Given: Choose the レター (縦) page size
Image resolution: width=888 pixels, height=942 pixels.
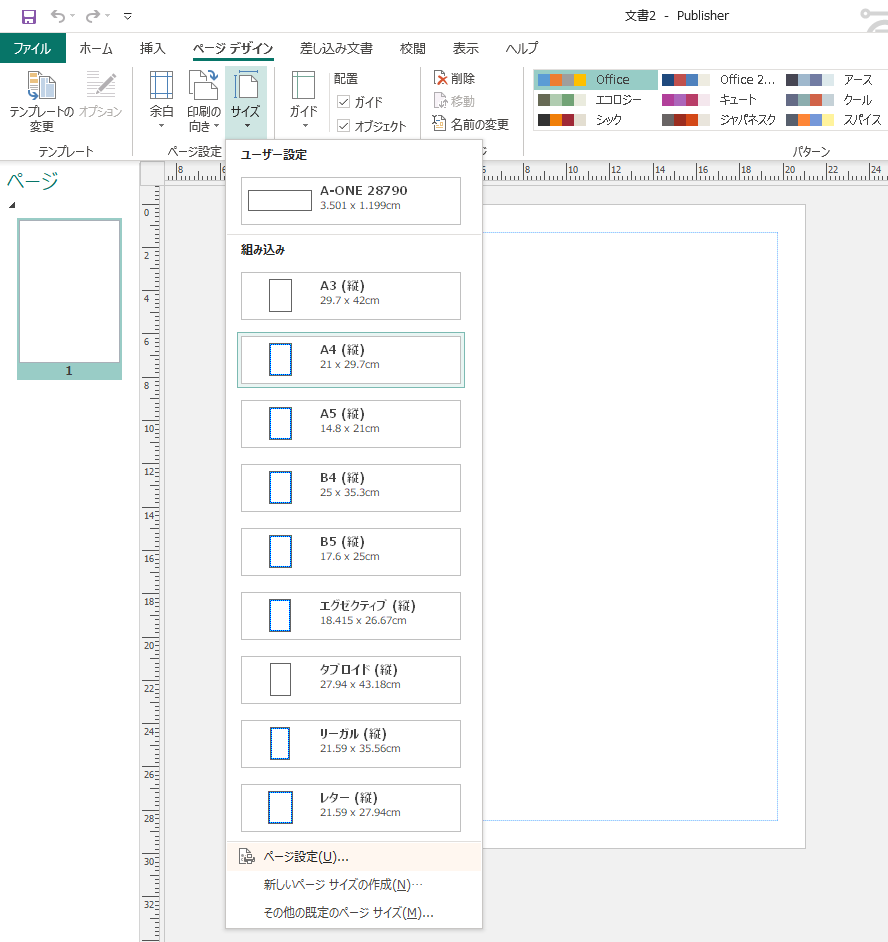Looking at the screenshot, I should click(x=351, y=807).
